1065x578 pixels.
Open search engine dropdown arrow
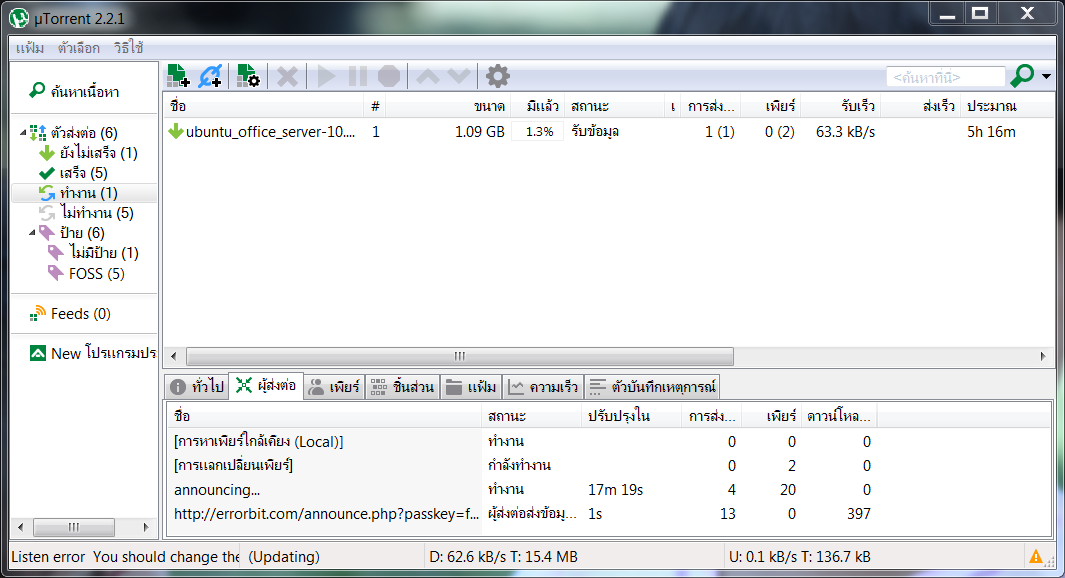coord(1047,77)
